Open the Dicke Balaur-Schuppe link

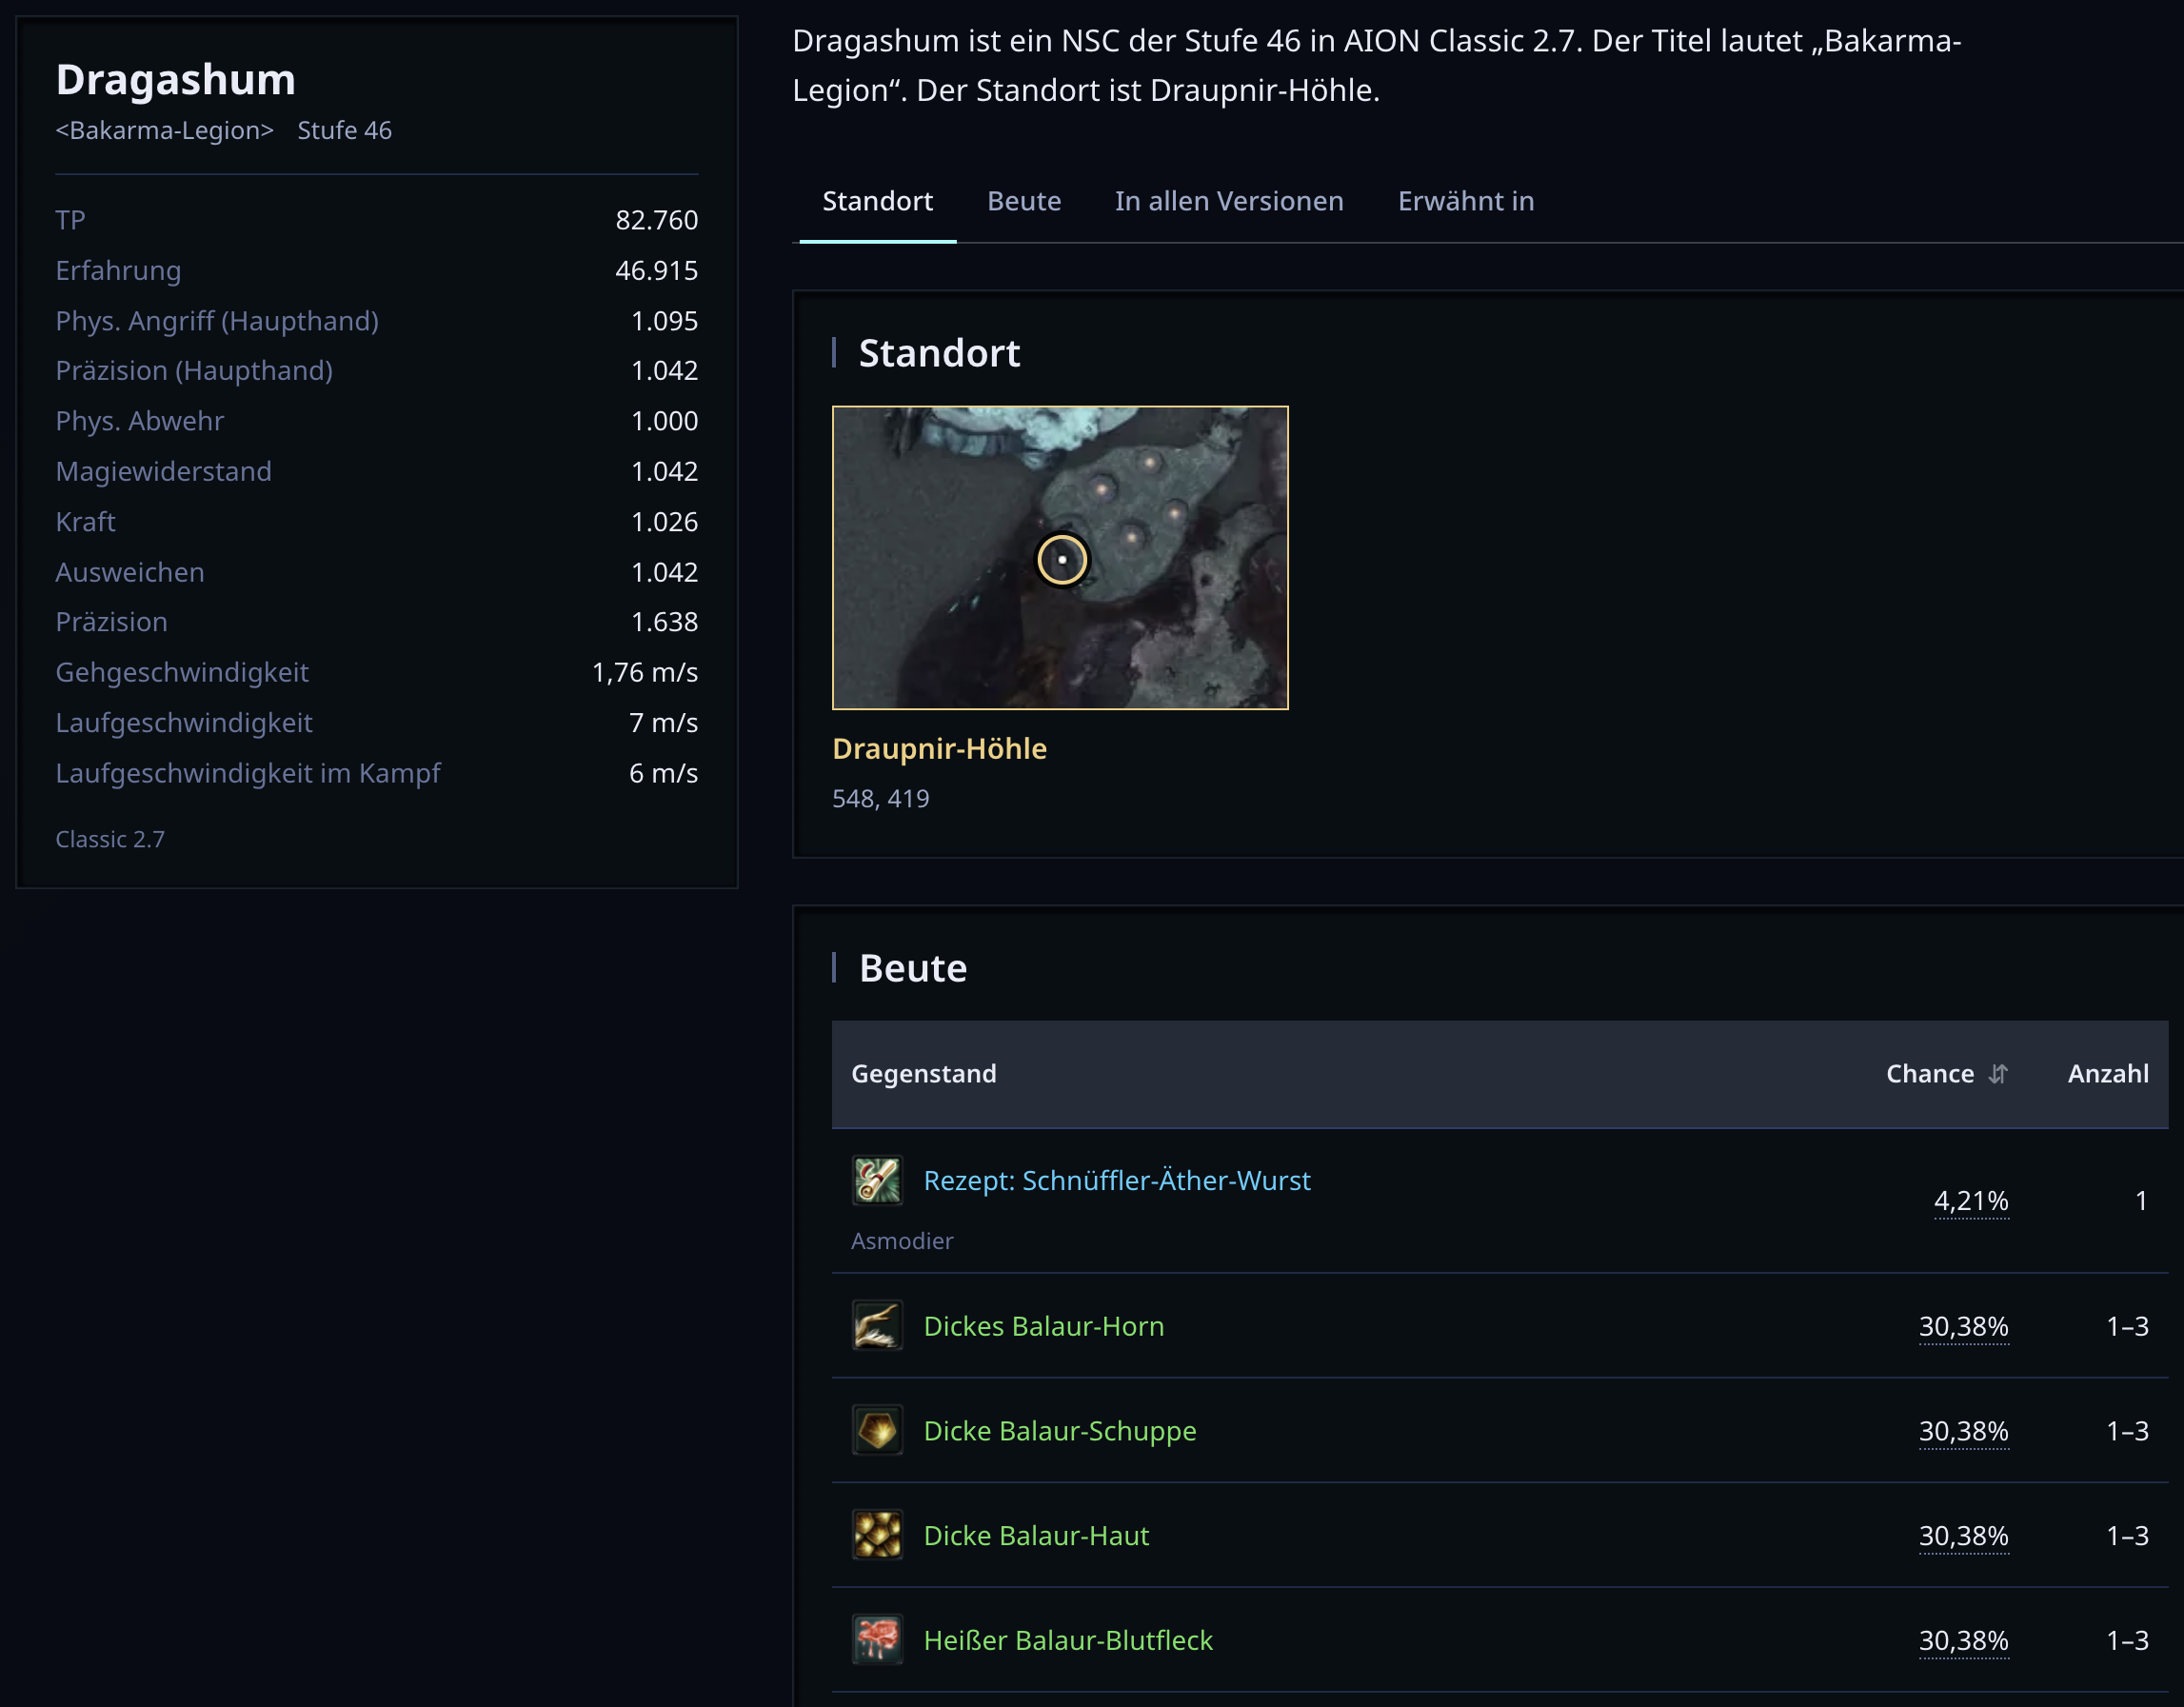[1059, 1431]
